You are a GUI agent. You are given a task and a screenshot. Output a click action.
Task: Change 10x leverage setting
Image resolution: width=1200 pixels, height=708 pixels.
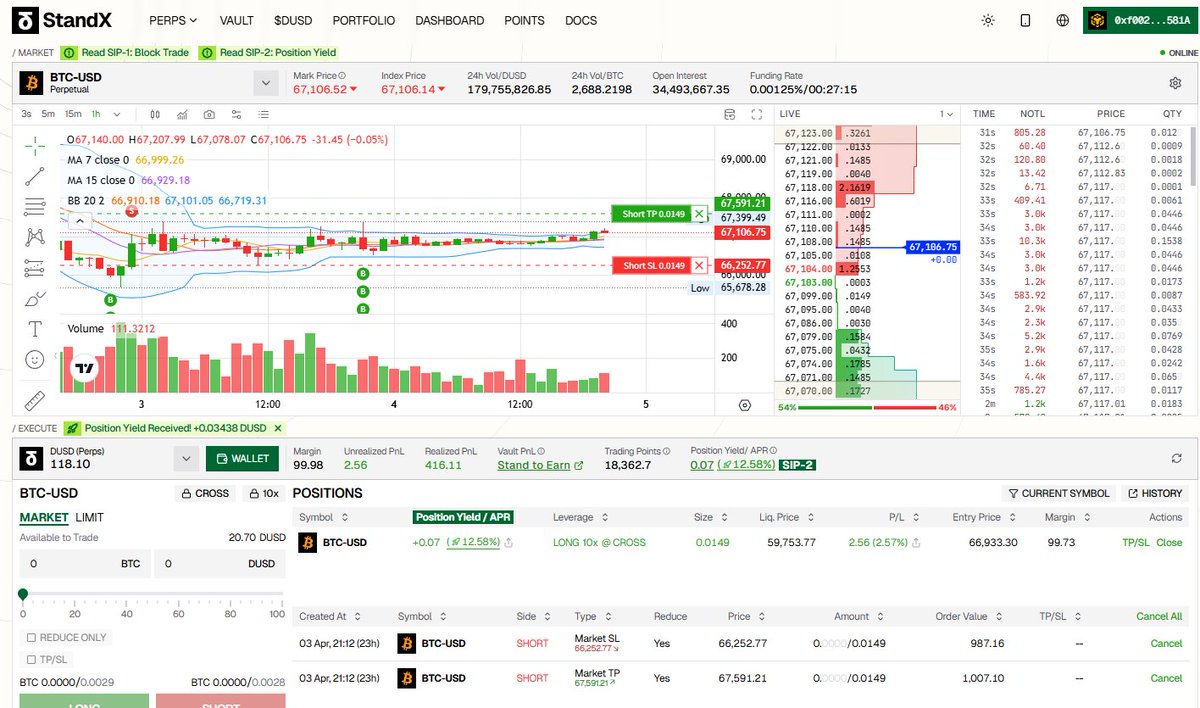[264, 493]
